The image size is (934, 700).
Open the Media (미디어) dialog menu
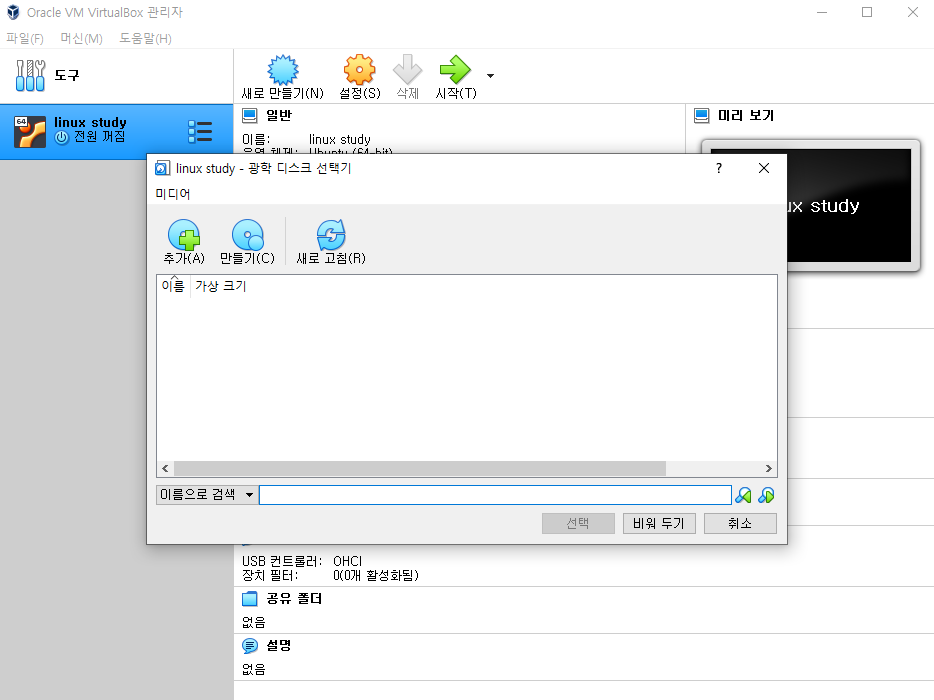(173, 194)
